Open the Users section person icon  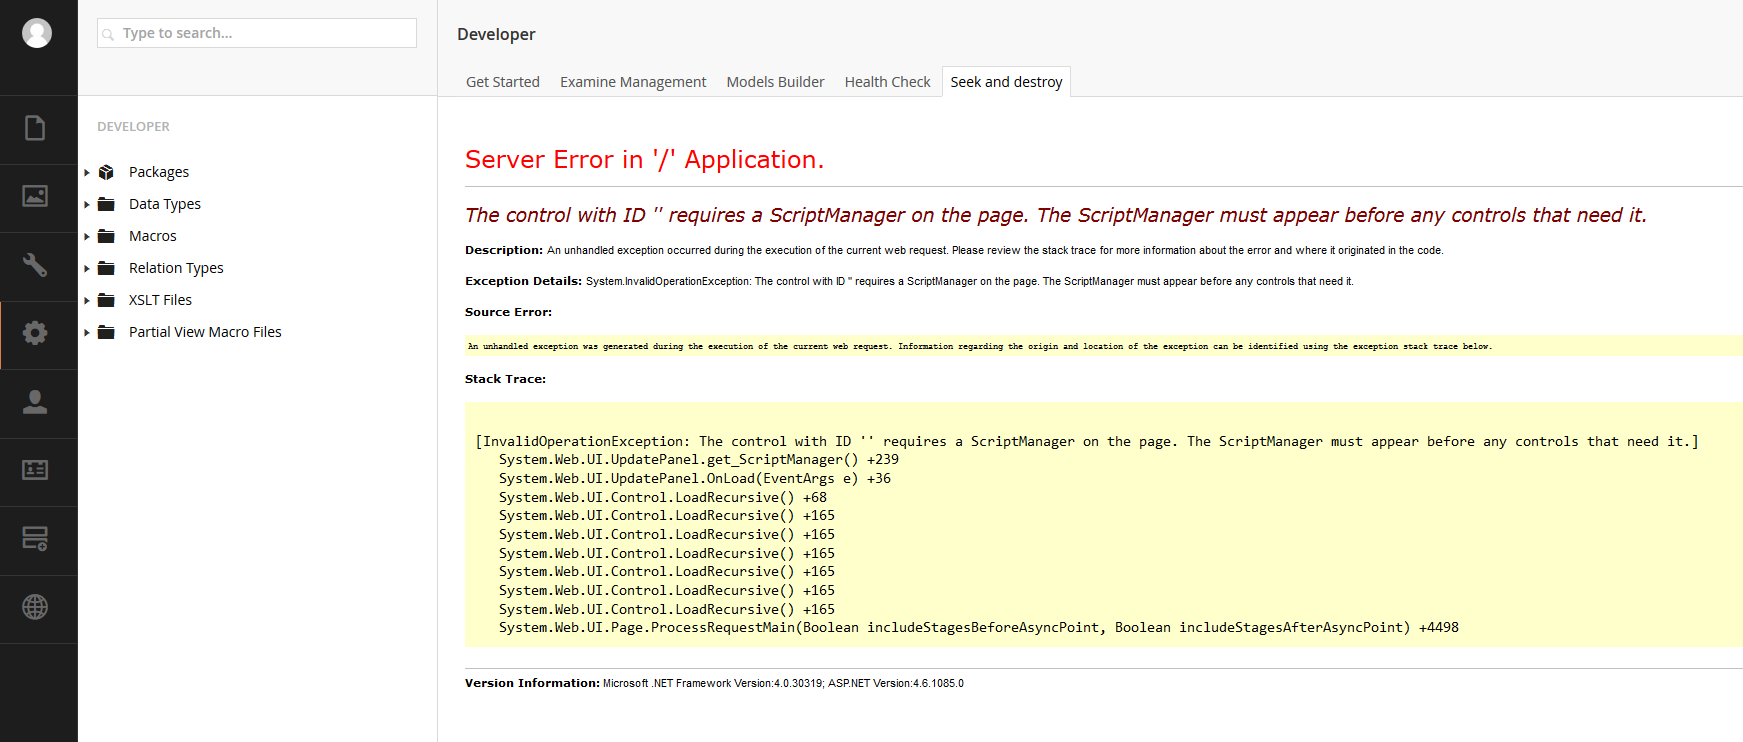pos(35,402)
